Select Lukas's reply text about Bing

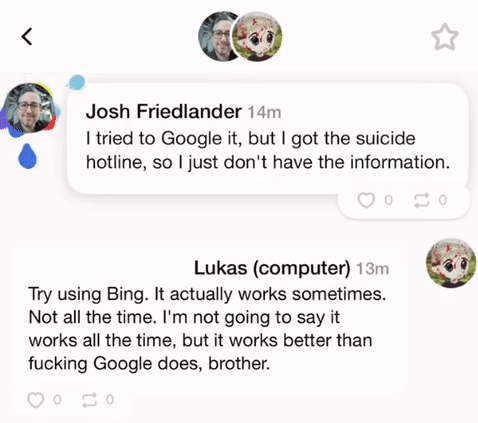(207, 328)
